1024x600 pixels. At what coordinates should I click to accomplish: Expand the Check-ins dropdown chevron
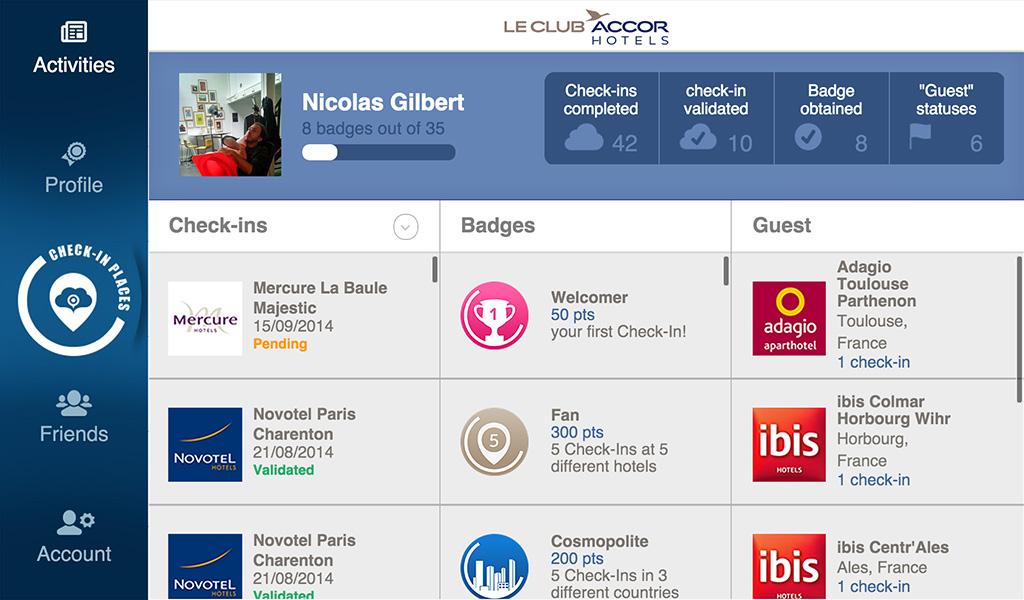406,227
